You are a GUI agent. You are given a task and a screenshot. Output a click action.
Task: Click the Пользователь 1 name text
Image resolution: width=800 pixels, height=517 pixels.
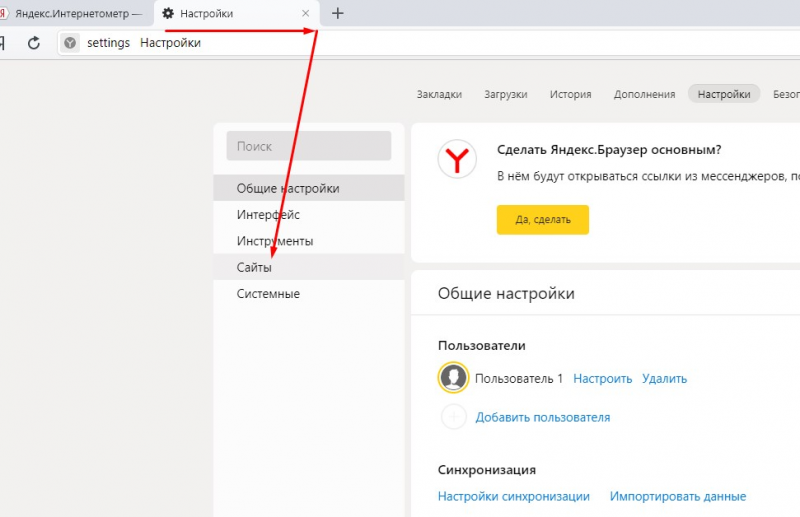point(519,379)
